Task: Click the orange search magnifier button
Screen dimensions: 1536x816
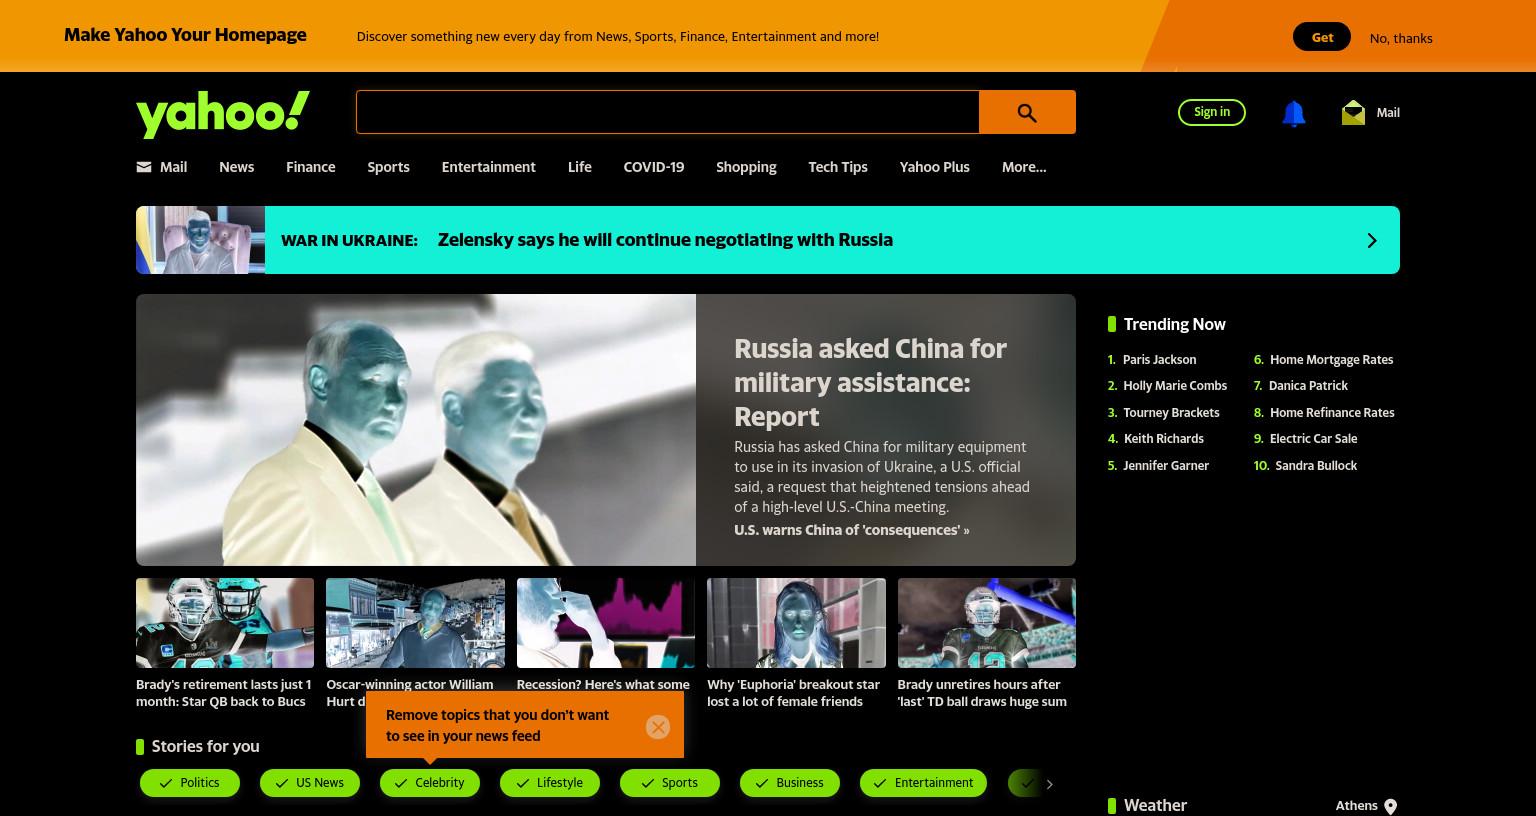Action: pos(1027,112)
